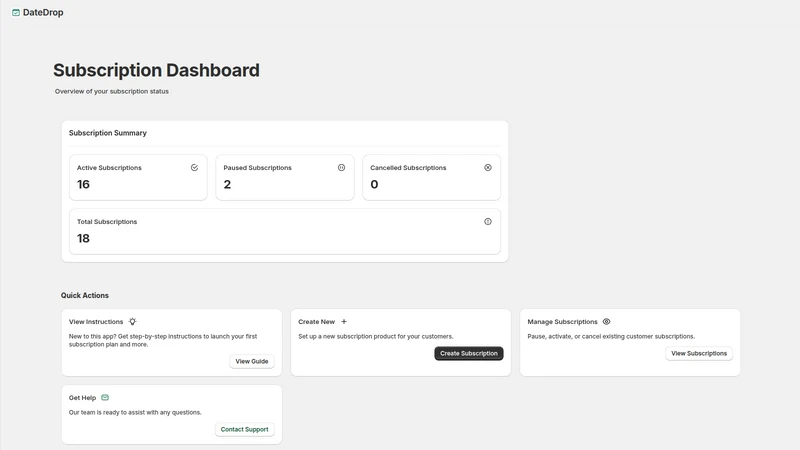Screen dimensions: 800x450
Task: Open the View Guide button
Action: [x=252, y=361]
